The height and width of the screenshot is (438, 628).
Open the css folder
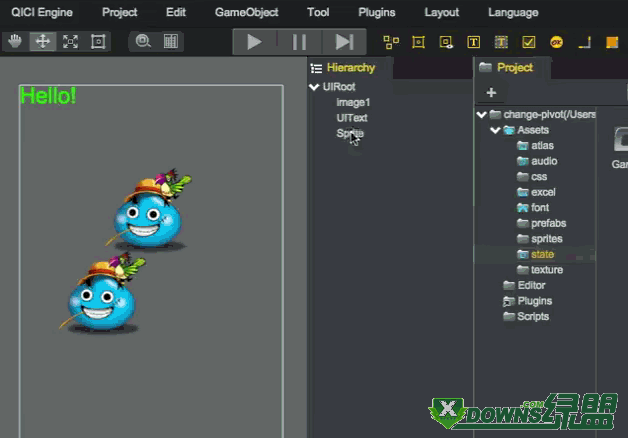[539, 177]
